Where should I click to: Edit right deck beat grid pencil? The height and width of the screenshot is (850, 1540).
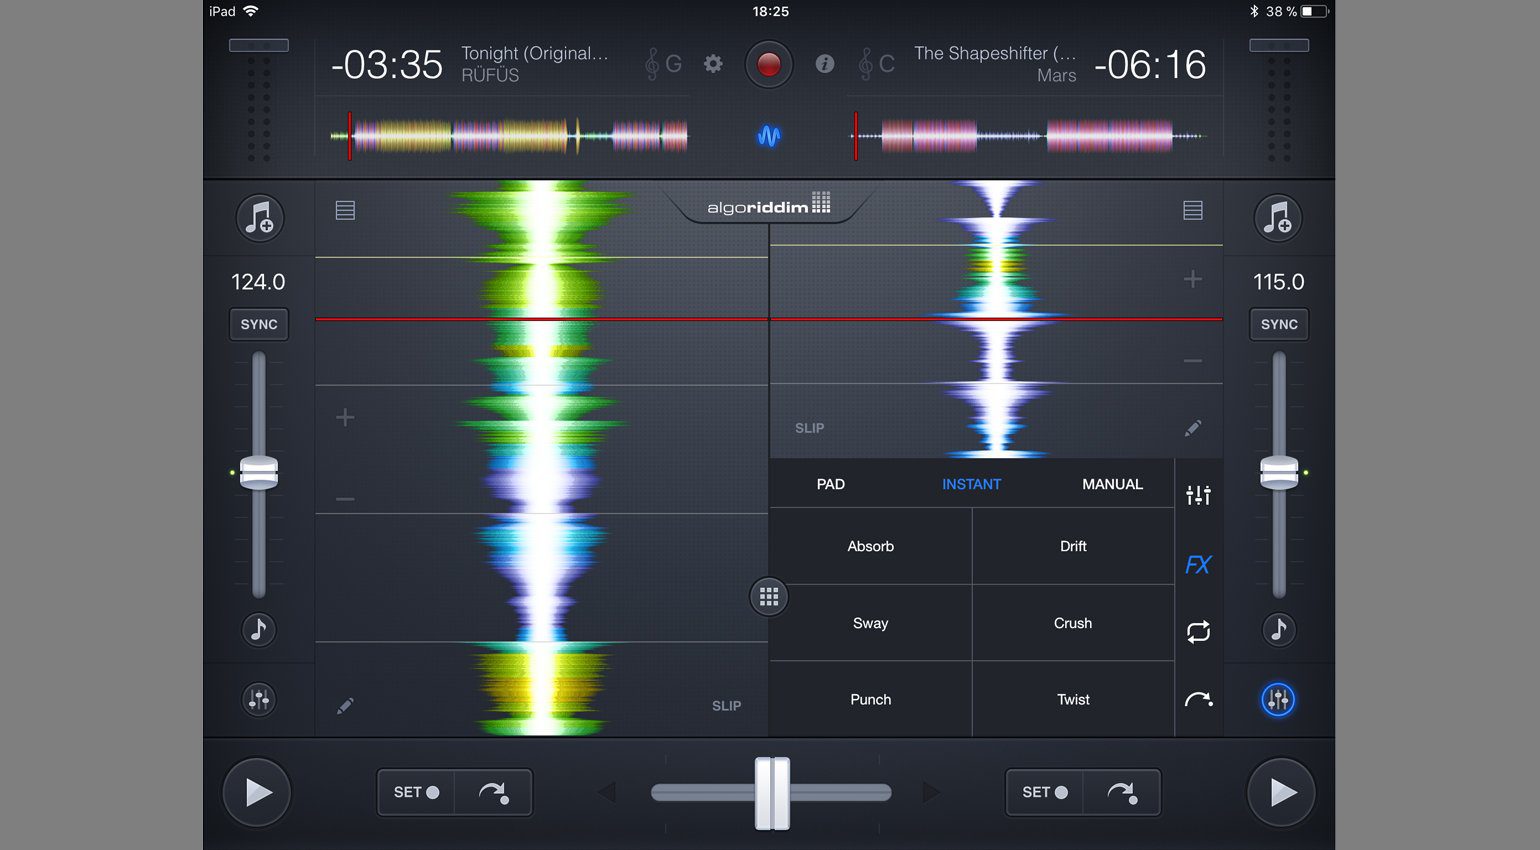(1192, 428)
